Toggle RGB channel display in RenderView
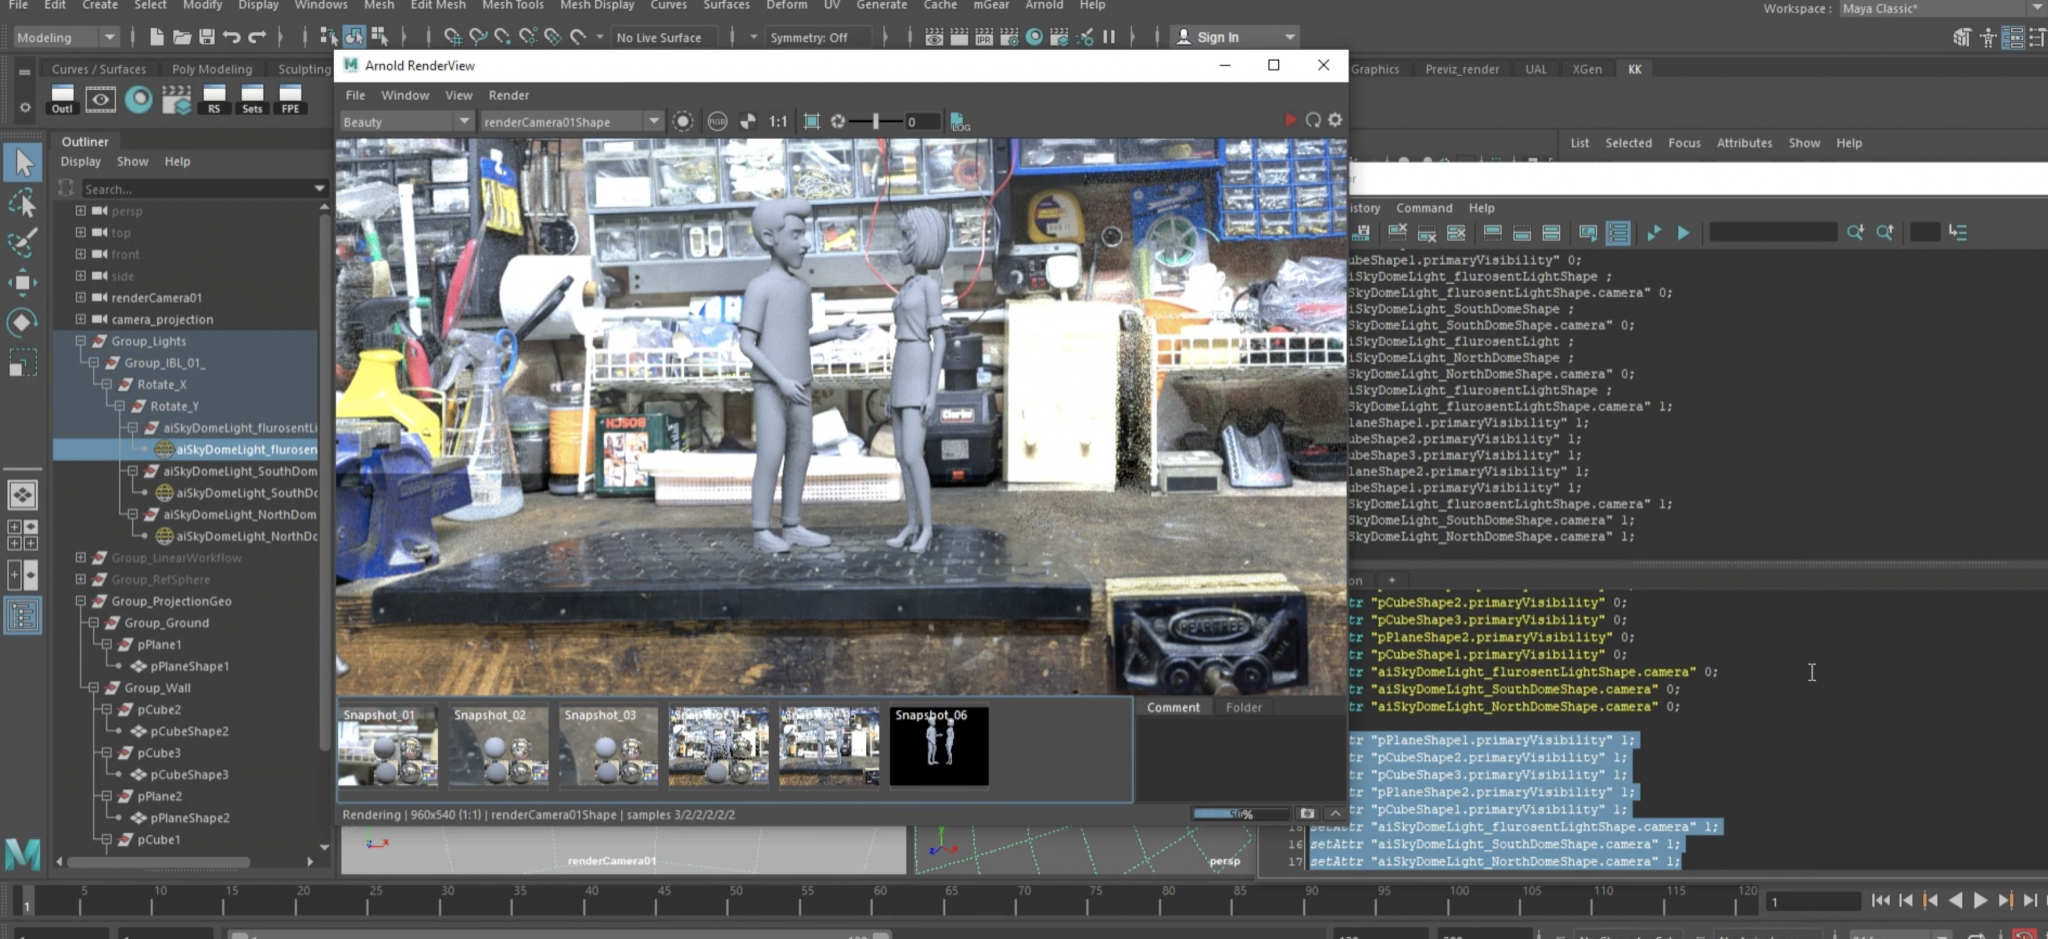 (x=717, y=121)
